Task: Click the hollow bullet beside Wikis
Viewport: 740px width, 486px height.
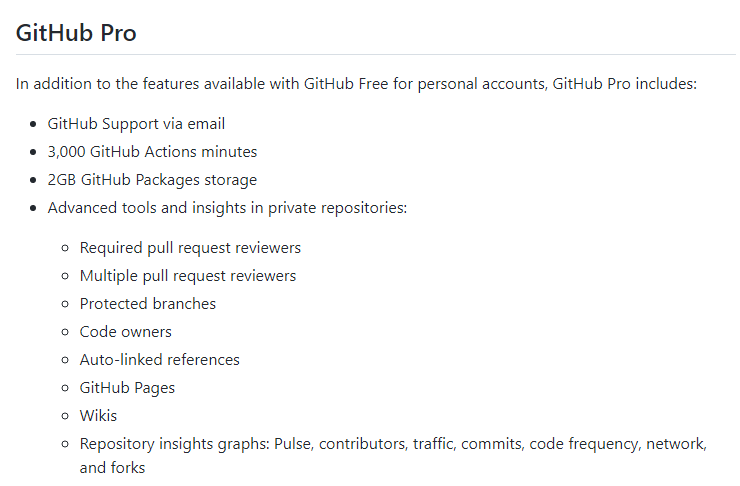Action: pyautogui.click(x=65, y=416)
